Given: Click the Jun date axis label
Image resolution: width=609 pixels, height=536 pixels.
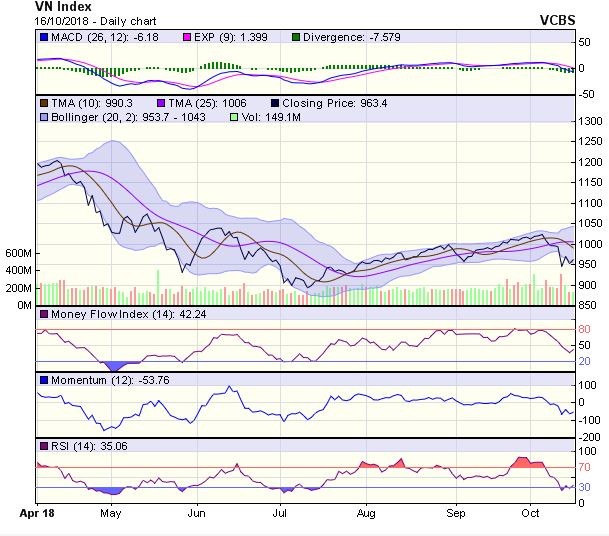Looking at the screenshot, I should (x=197, y=513).
